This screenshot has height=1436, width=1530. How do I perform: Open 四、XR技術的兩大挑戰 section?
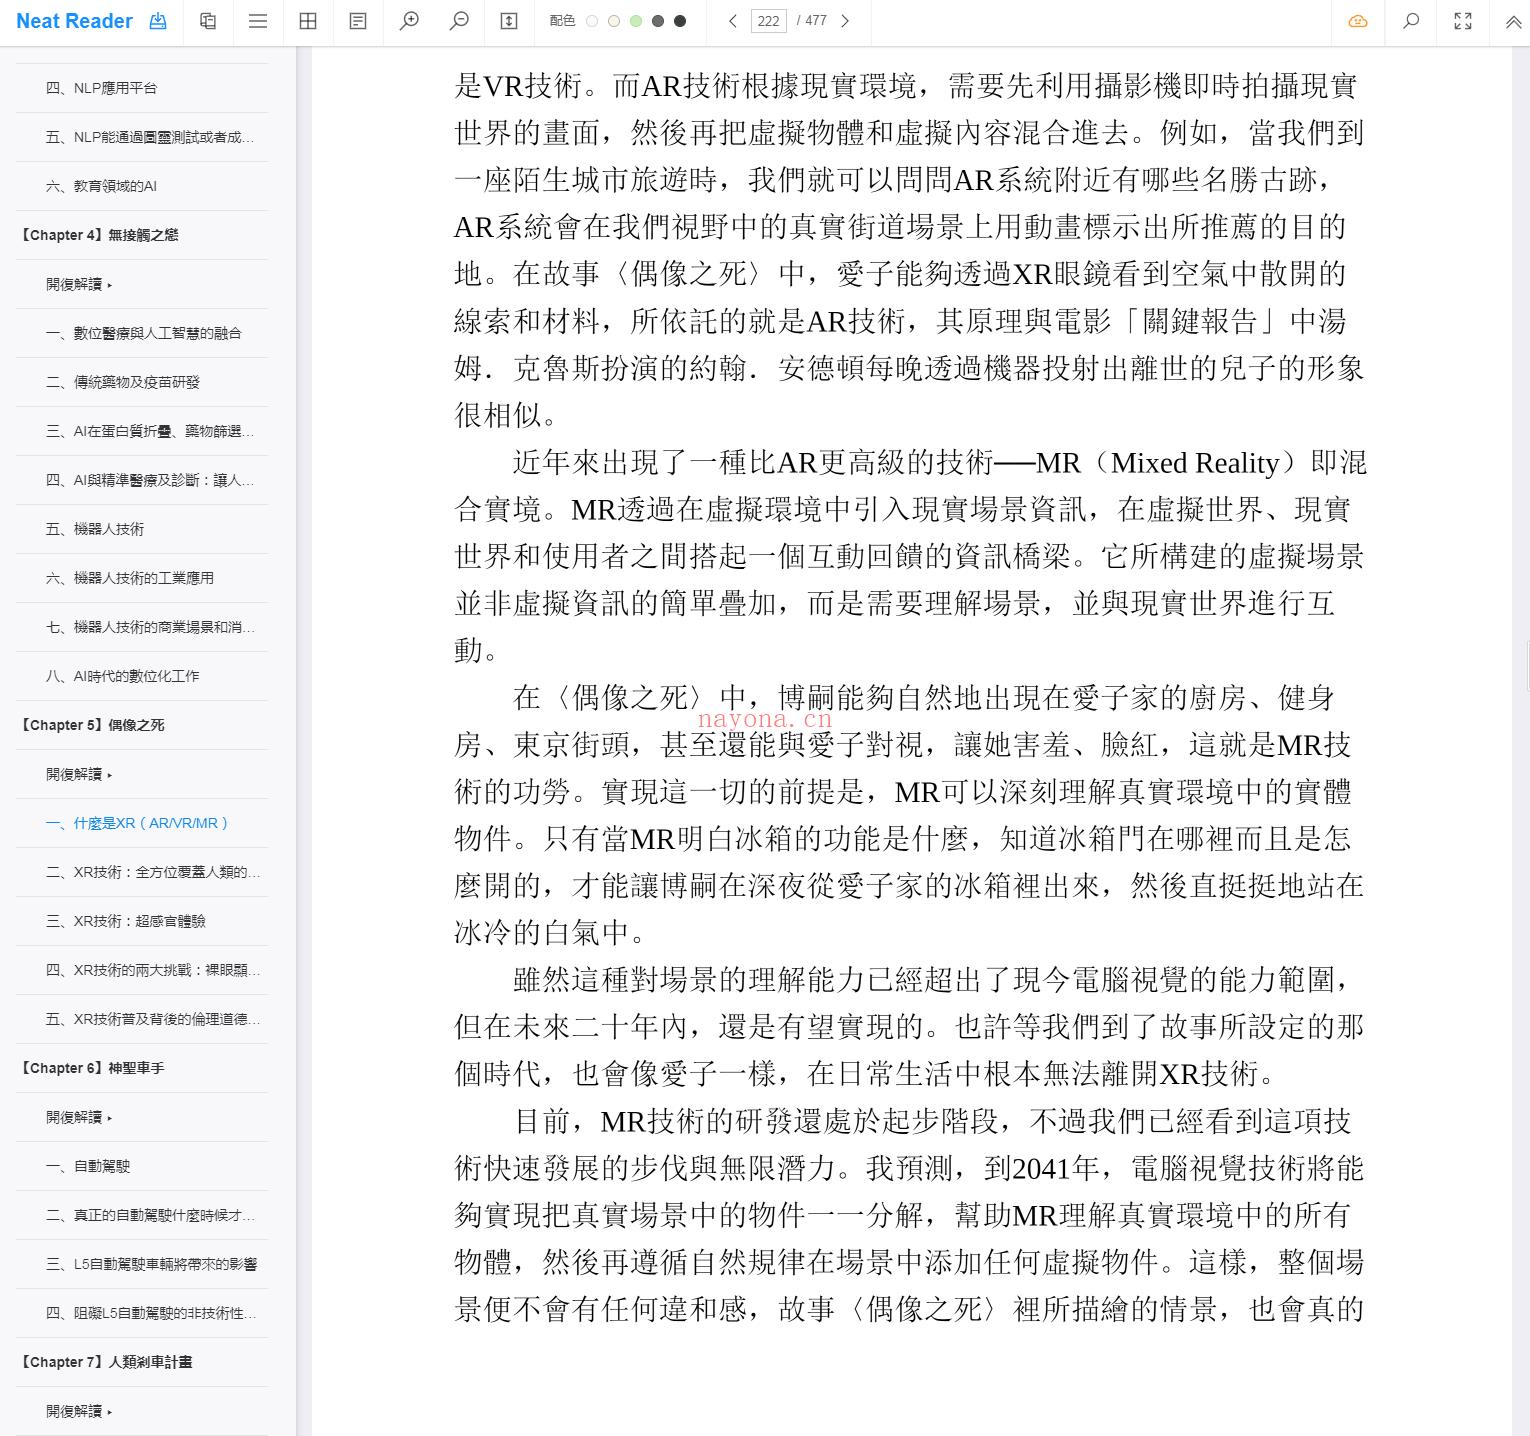pyautogui.click(x=153, y=970)
